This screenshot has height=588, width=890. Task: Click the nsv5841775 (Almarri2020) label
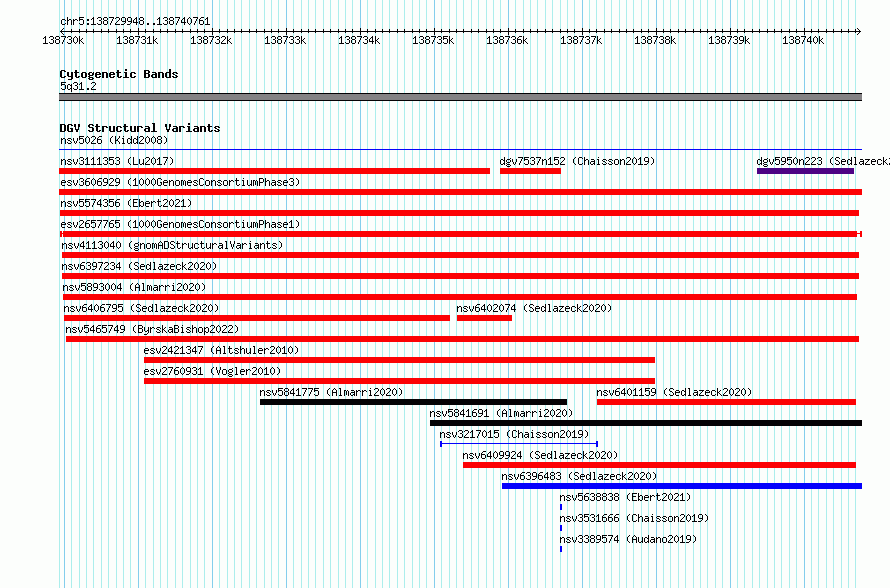[331, 392]
